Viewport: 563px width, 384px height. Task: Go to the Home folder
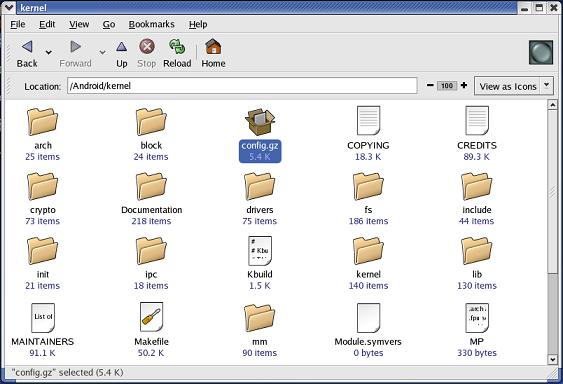click(x=213, y=54)
